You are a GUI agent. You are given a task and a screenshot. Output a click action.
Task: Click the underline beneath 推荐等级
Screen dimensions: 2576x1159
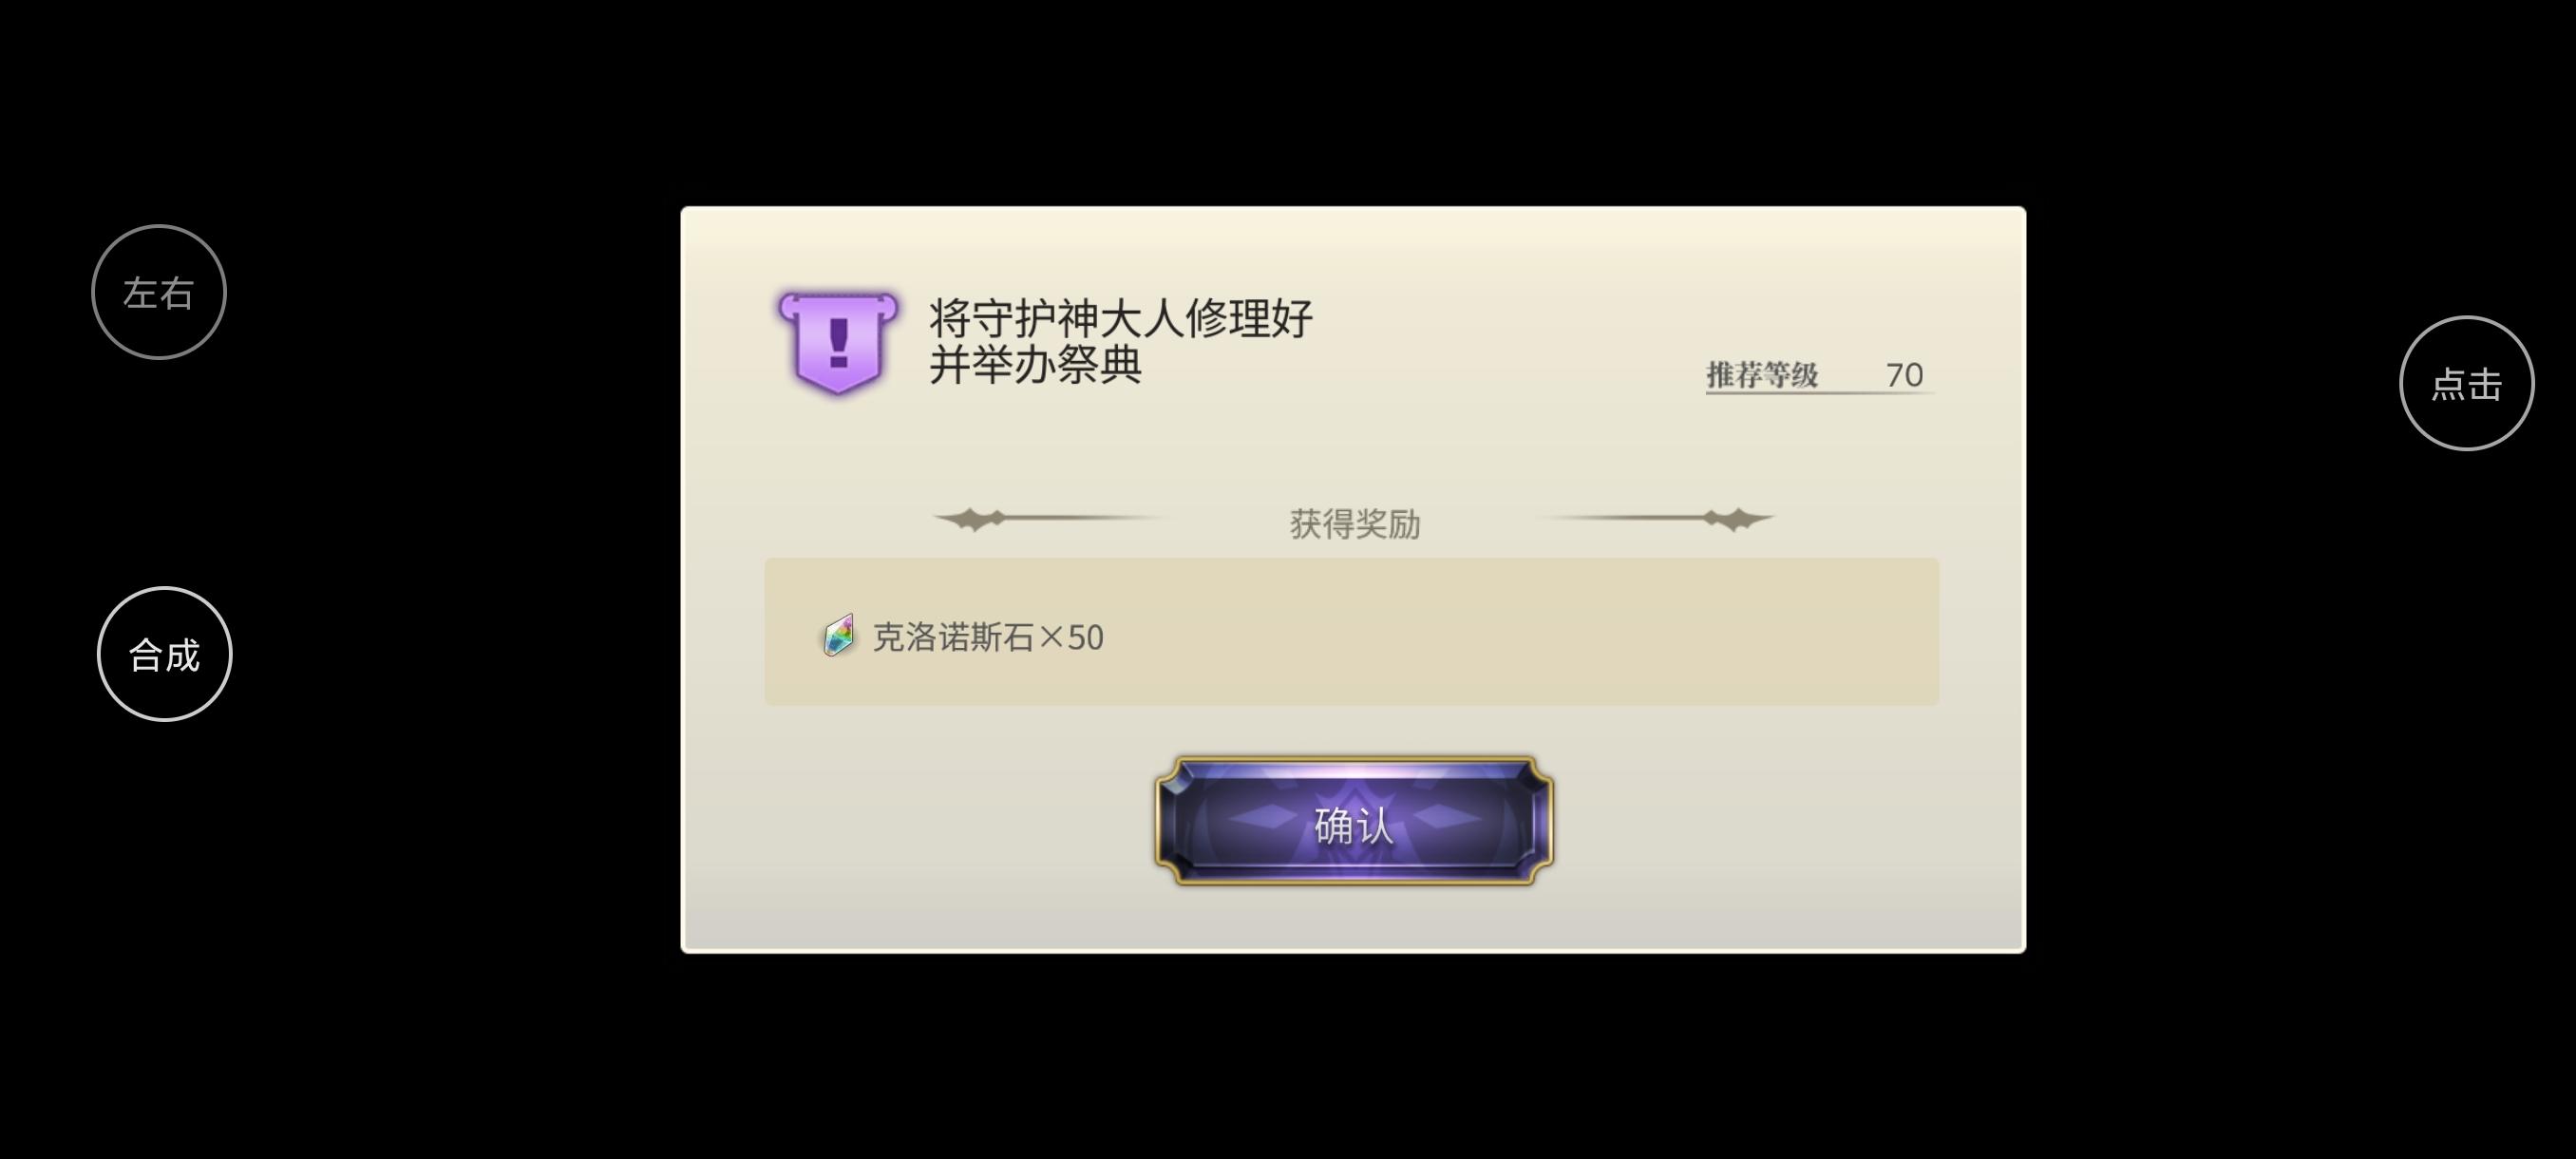(x=1820, y=393)
